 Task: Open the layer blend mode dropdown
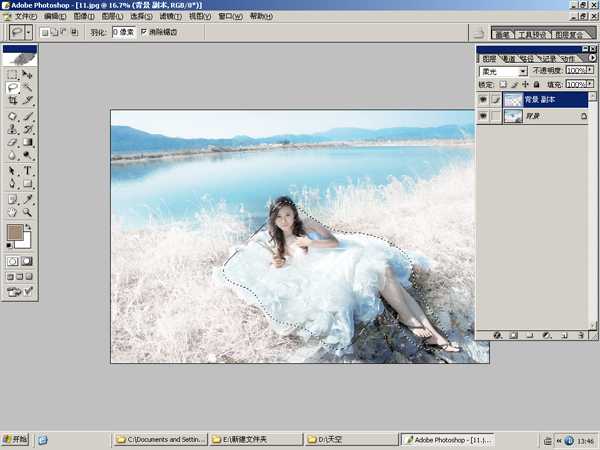pyautogui.click(x=522, y=72)
